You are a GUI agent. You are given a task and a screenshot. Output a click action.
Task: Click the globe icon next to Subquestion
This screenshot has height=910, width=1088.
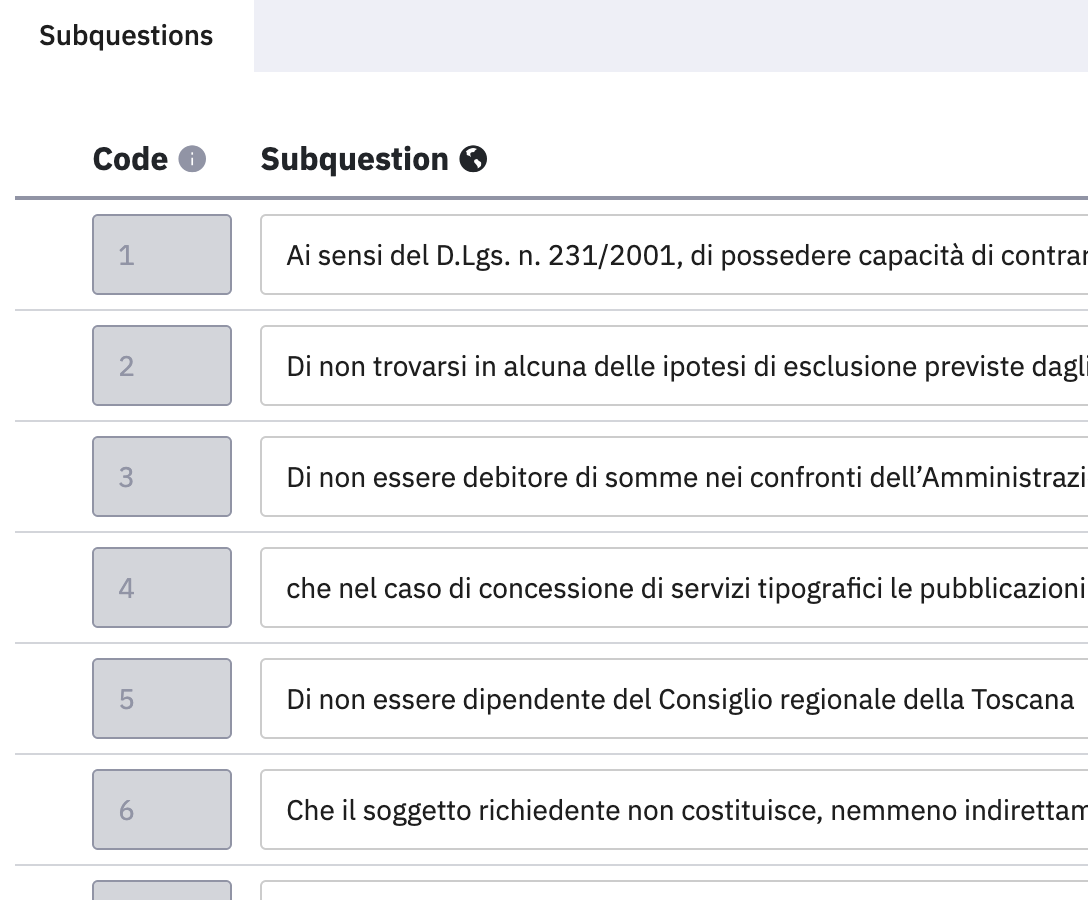coord(474,159)
